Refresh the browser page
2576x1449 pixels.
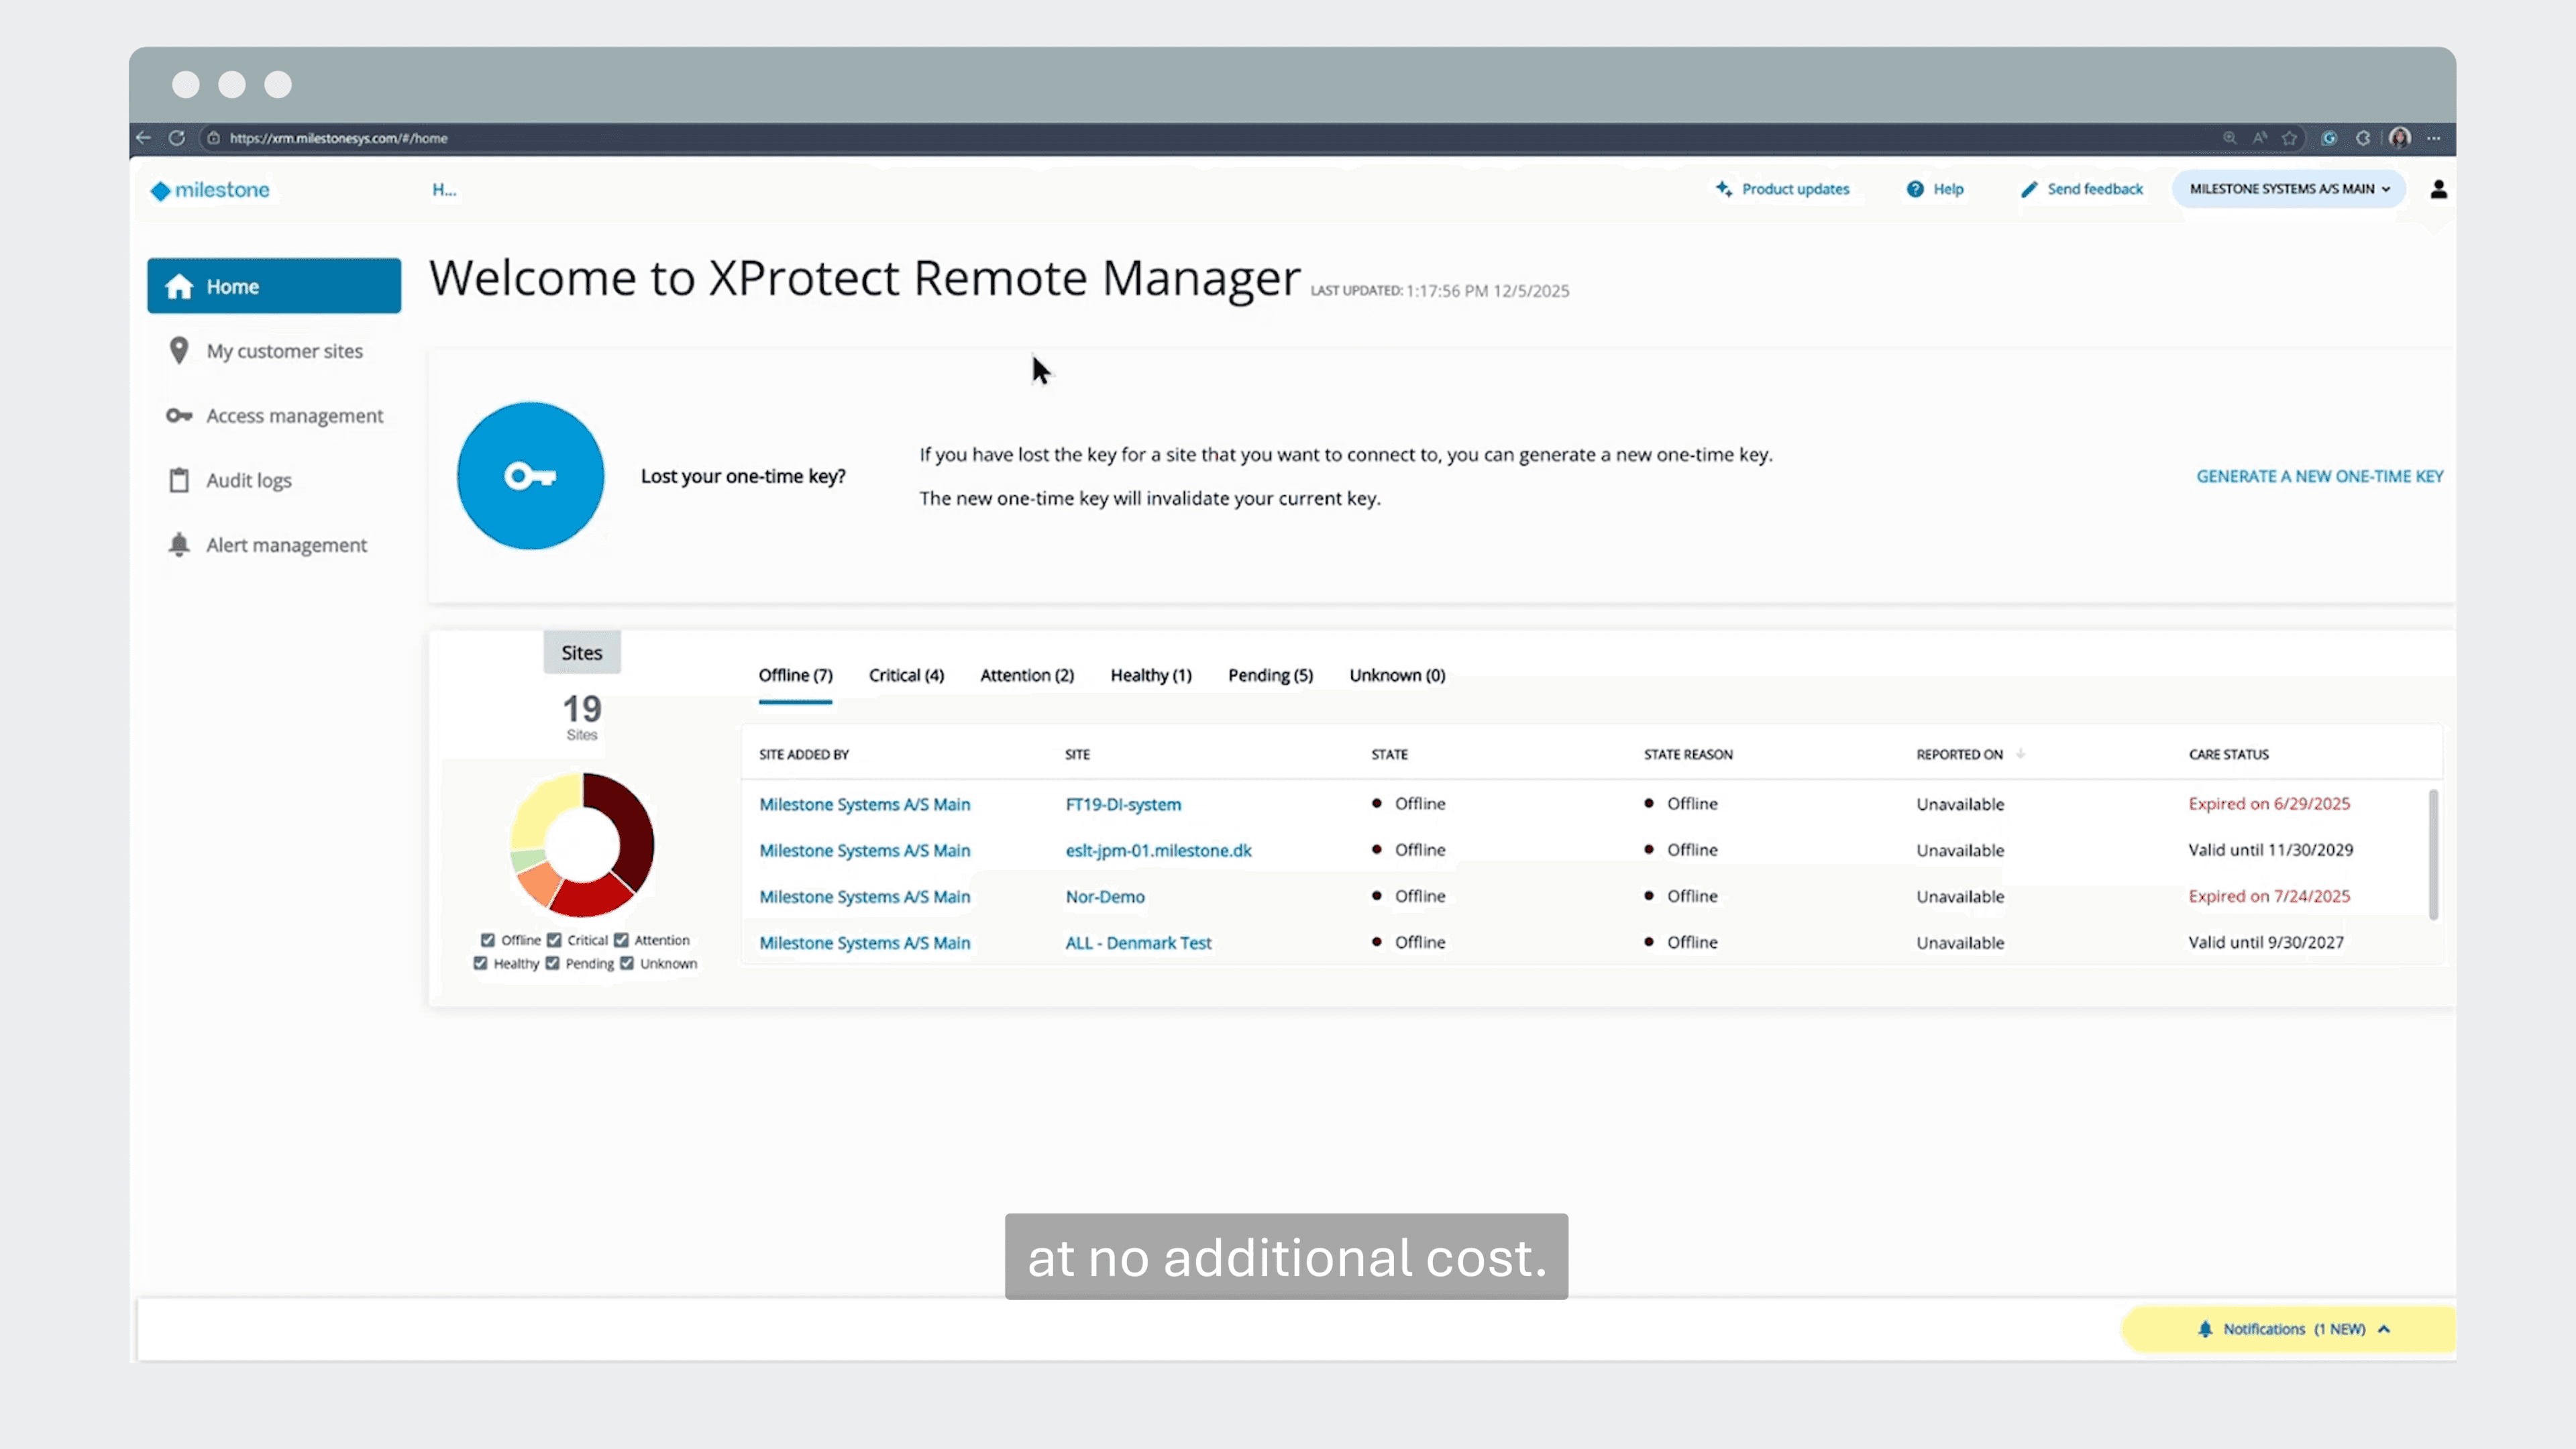tap(177, 138)
